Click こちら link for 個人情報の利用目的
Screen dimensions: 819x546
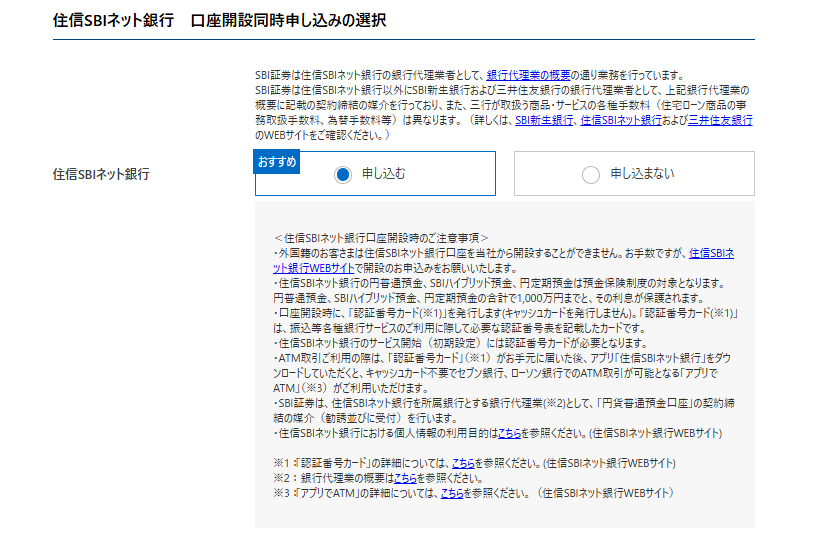[x=509, y=433]
